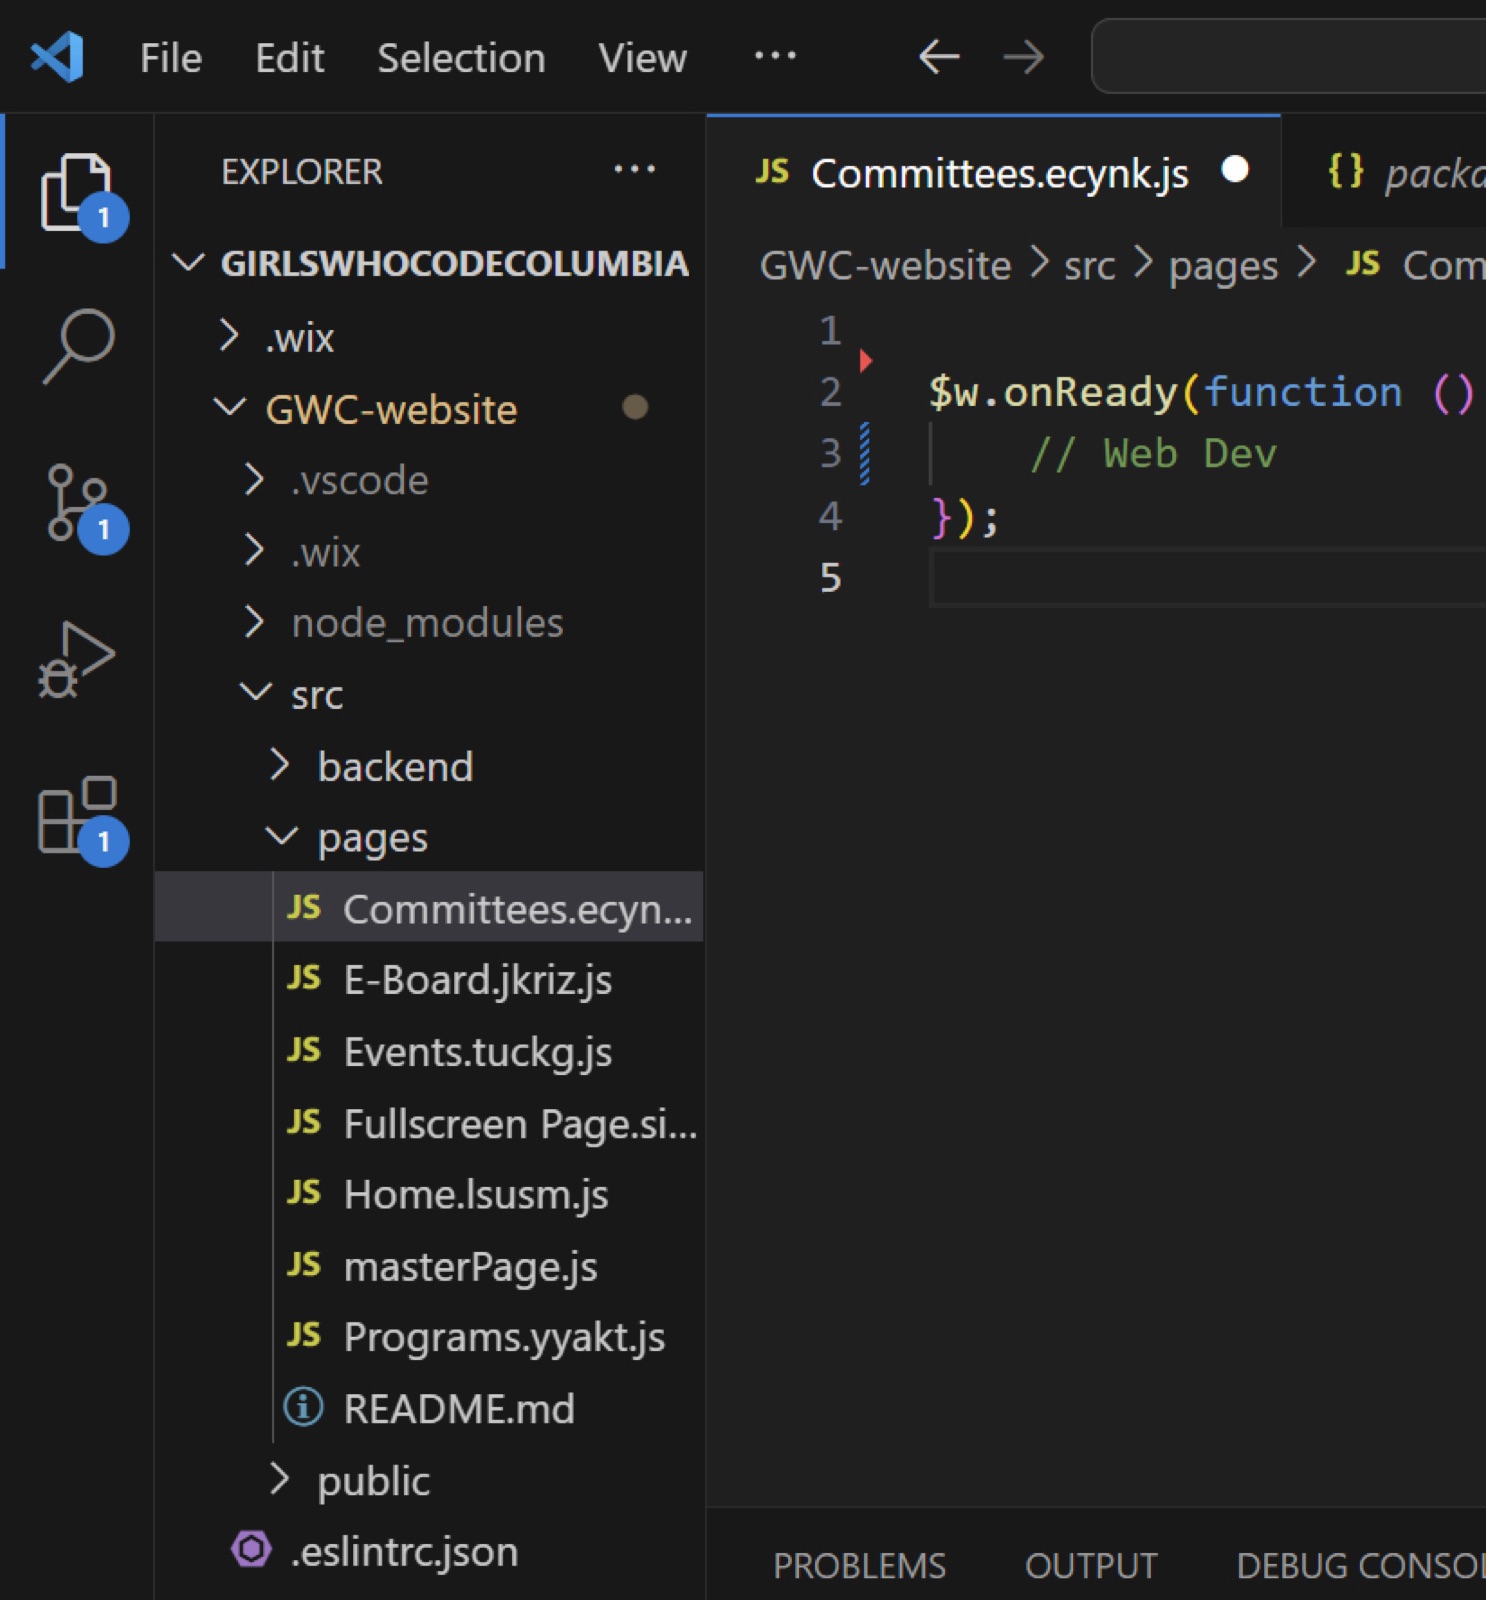Viewport: 1486px width, 1600px height.
Task: Open README.md file
Action: [x=430, y=1408]
